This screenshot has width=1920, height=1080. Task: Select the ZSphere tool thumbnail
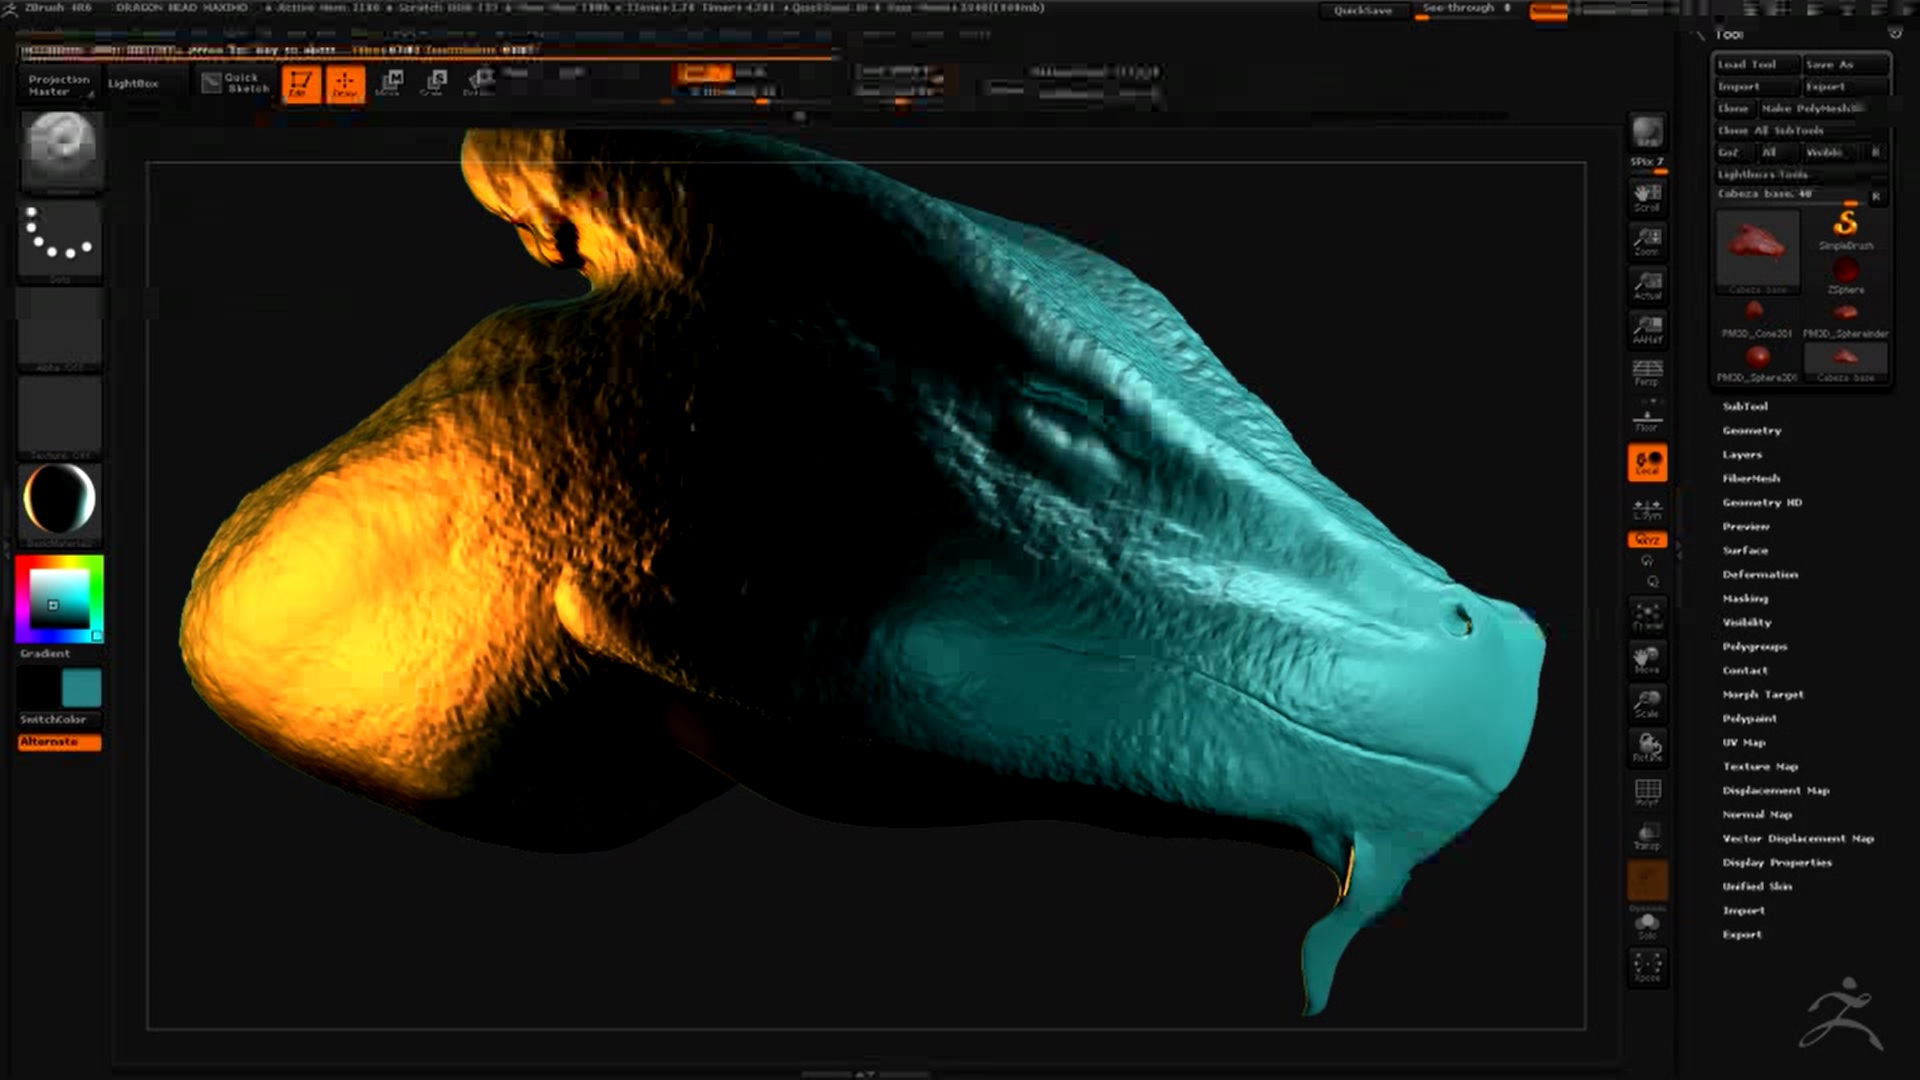tap(1846, 272)
